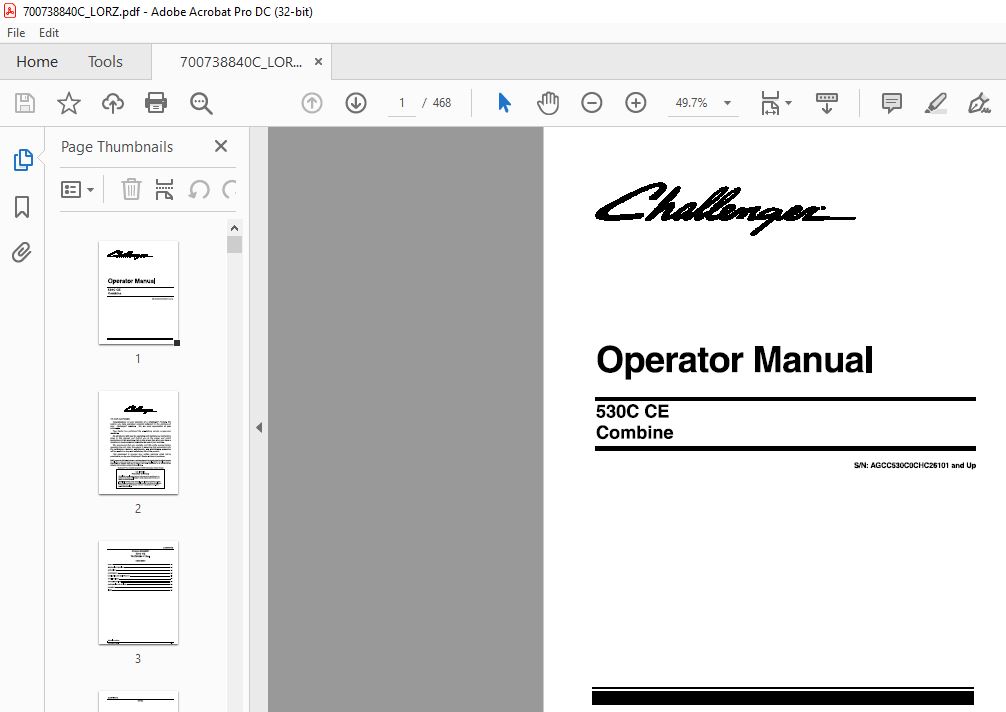Switch to Home tab

click(37, 62)
